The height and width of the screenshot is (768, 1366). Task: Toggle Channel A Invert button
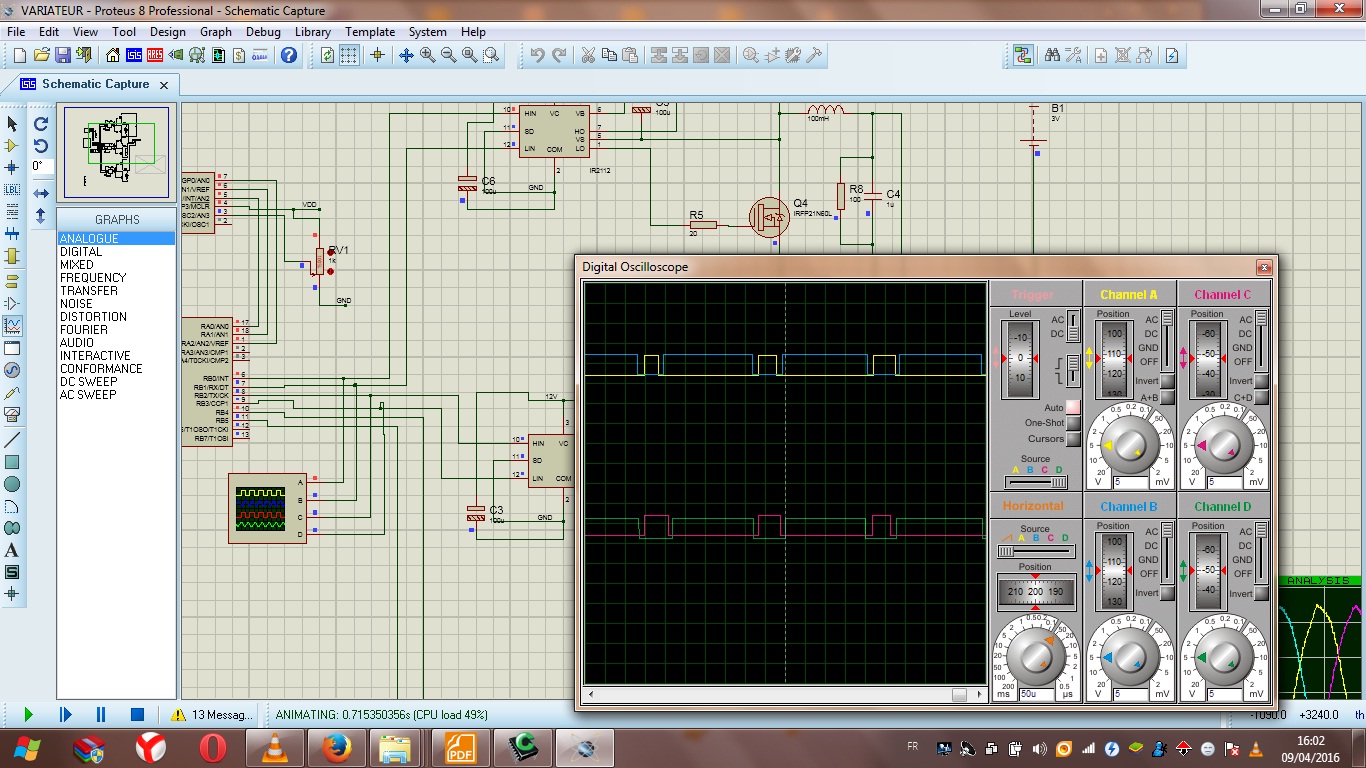pos(1167,381)
